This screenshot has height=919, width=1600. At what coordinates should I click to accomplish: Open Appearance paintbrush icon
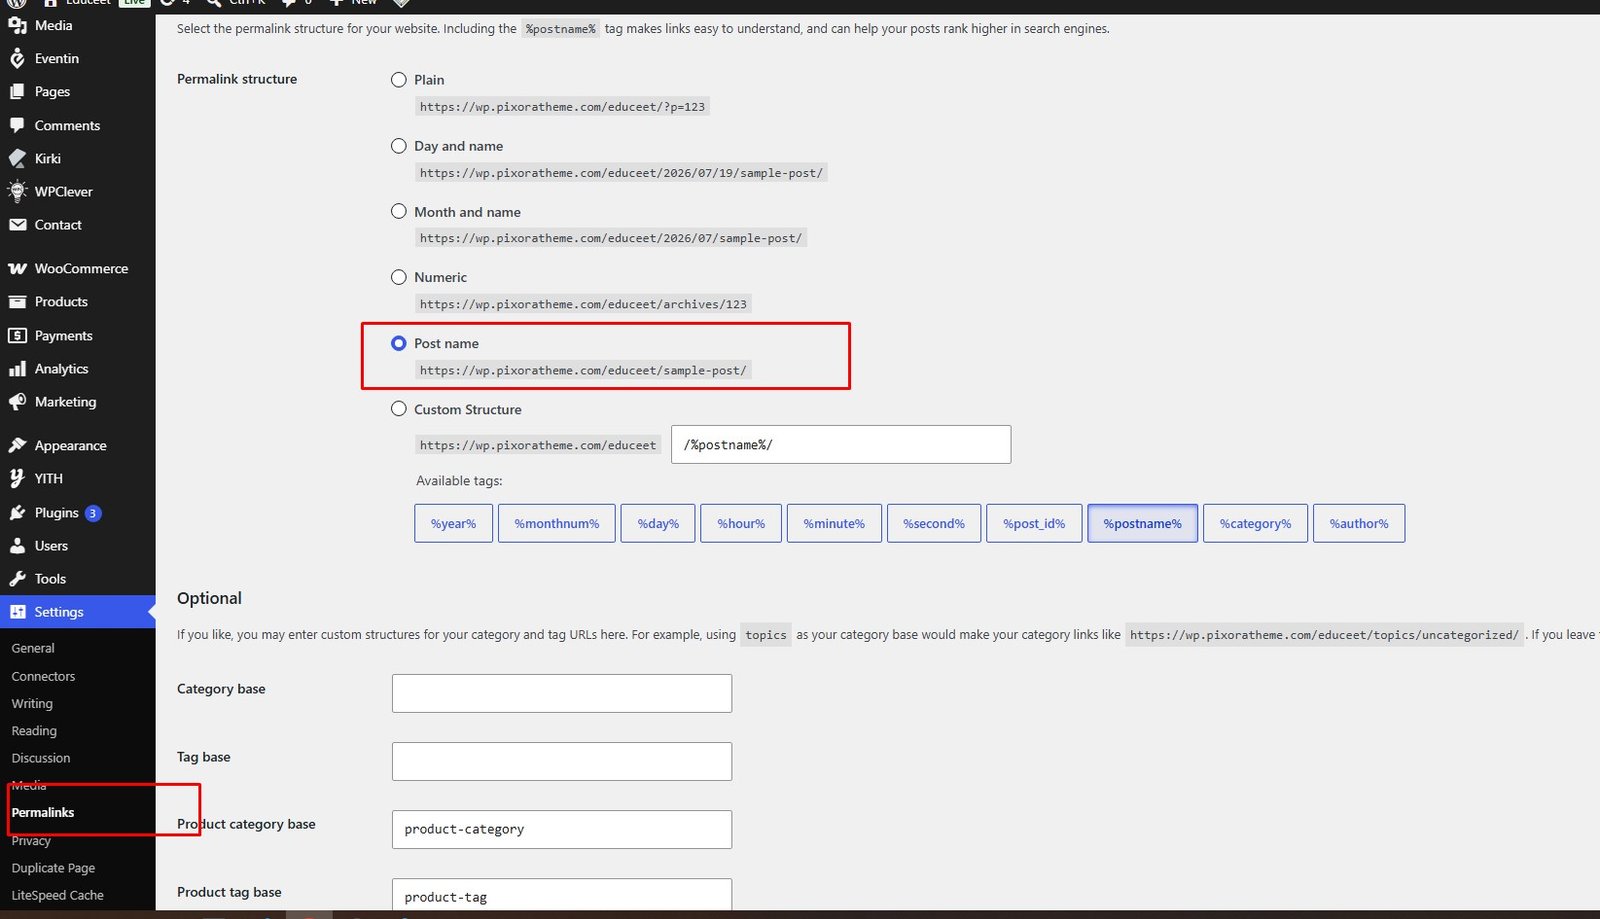(17, 446)
